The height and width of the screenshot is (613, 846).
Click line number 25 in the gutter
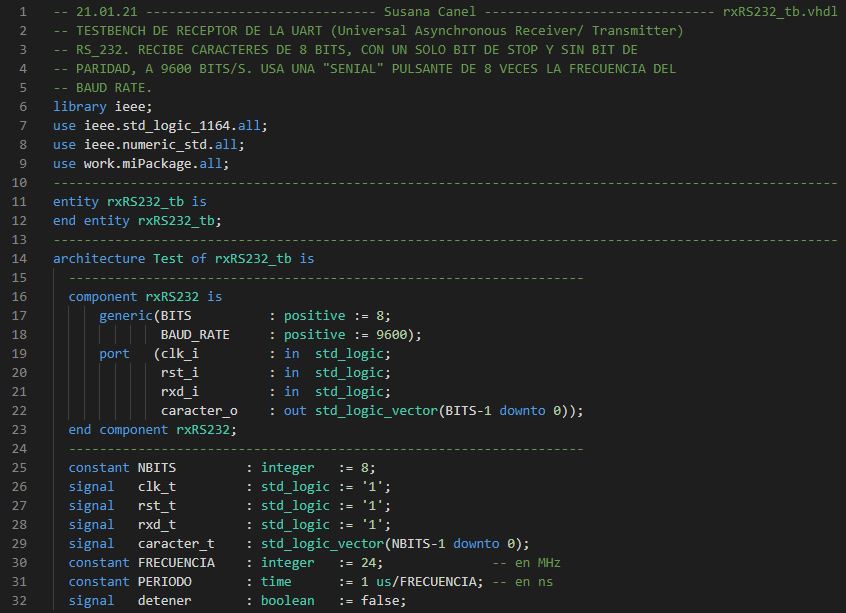tap(20, 467)
